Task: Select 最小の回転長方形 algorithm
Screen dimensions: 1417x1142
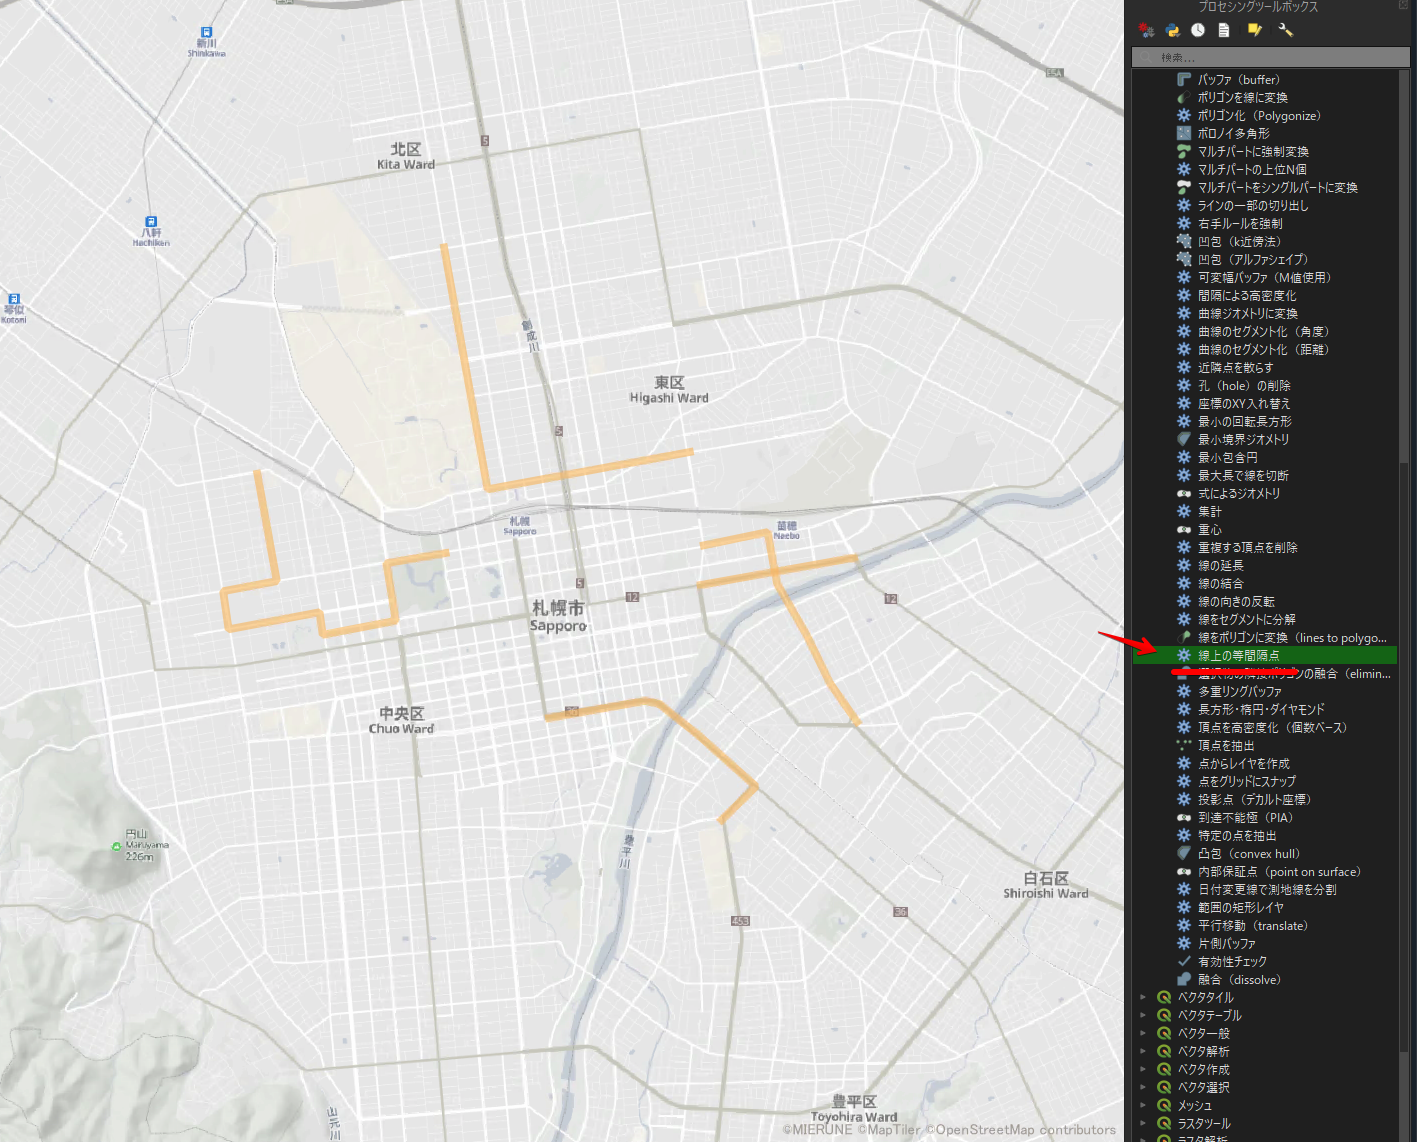Action: pos(1245,421)
